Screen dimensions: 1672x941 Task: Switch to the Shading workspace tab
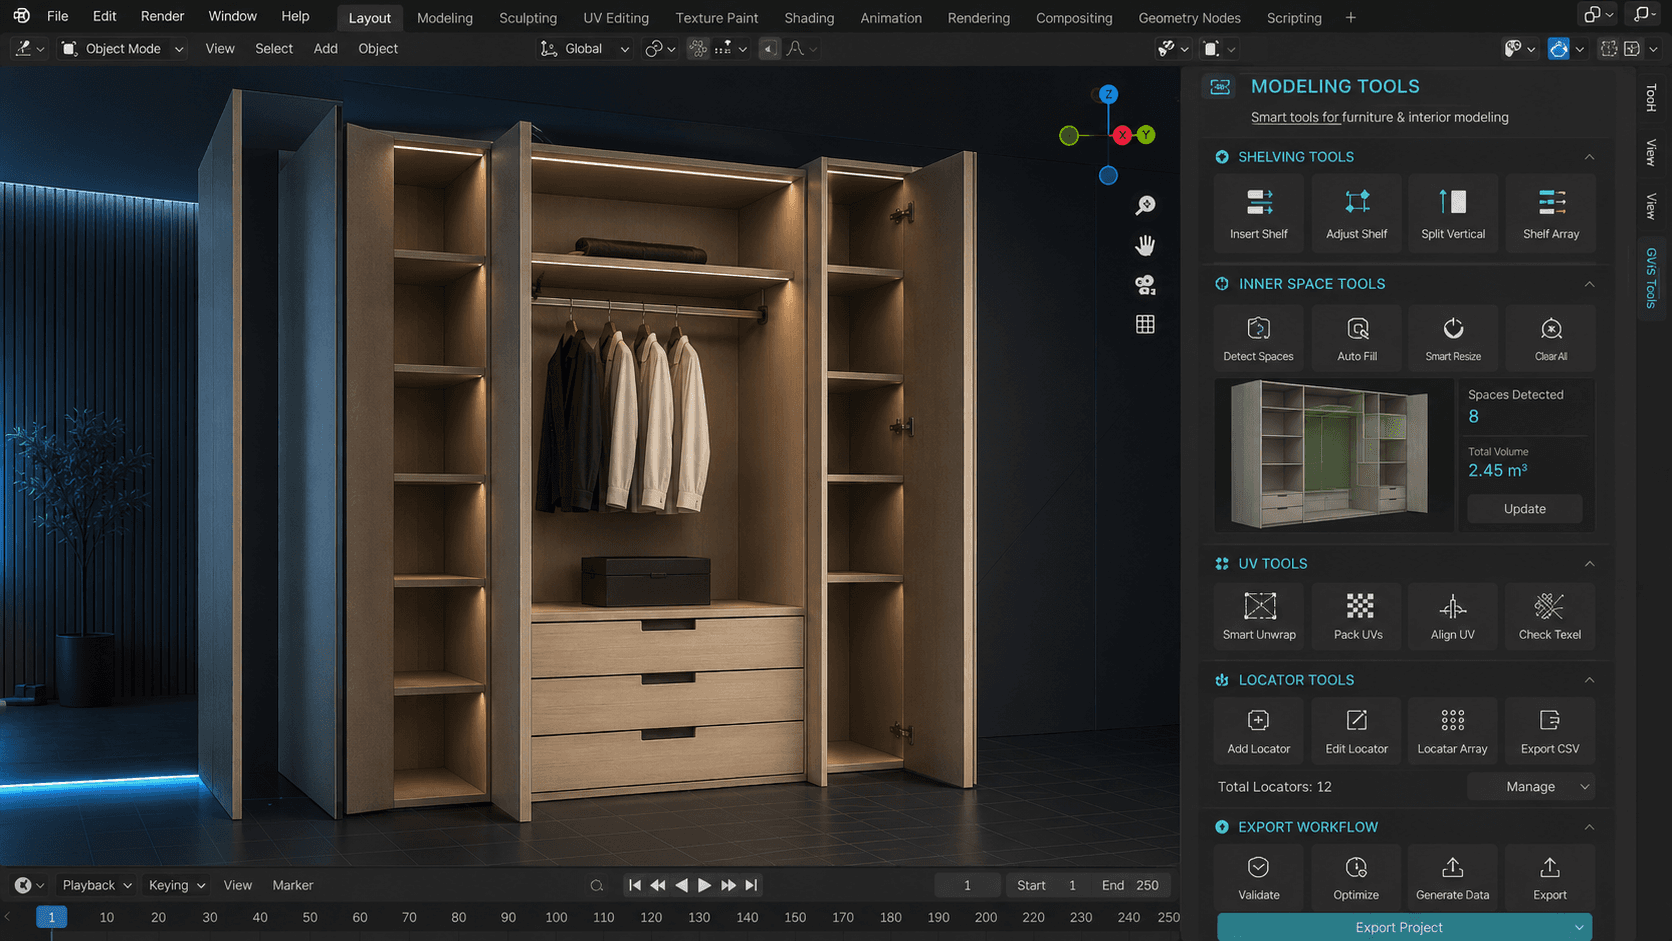point(809,17)
